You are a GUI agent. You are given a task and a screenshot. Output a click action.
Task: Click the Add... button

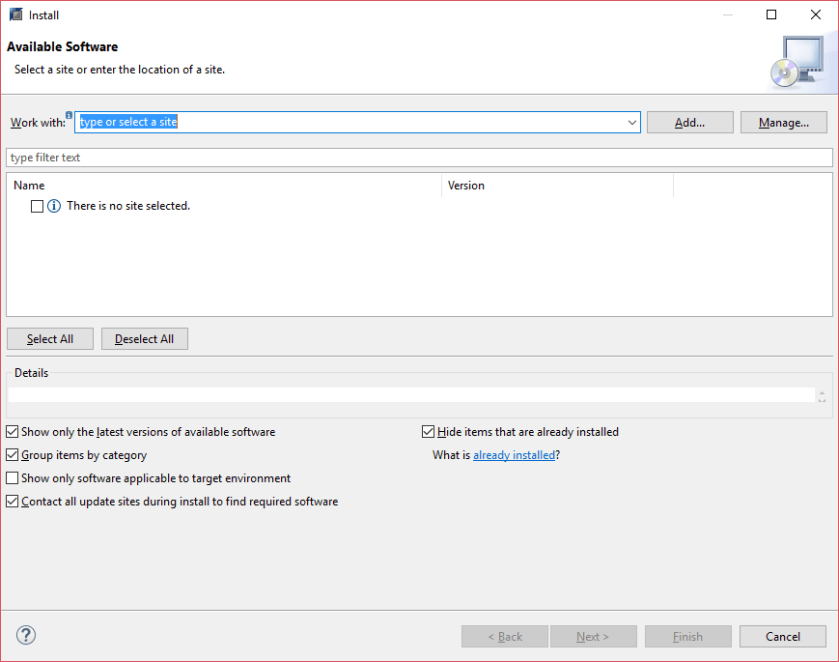pyautogui.click(x=690, y=122)
